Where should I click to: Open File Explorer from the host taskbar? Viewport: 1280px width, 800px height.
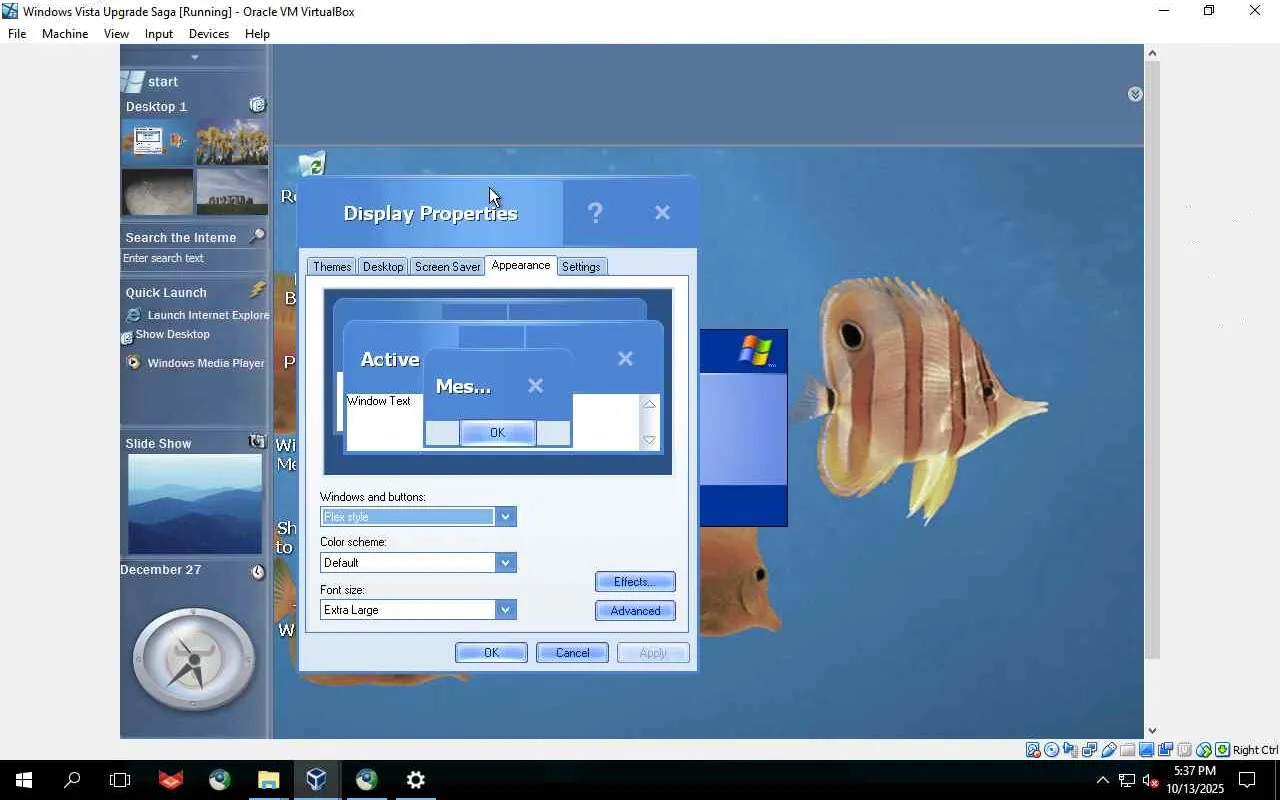point(268,780)
